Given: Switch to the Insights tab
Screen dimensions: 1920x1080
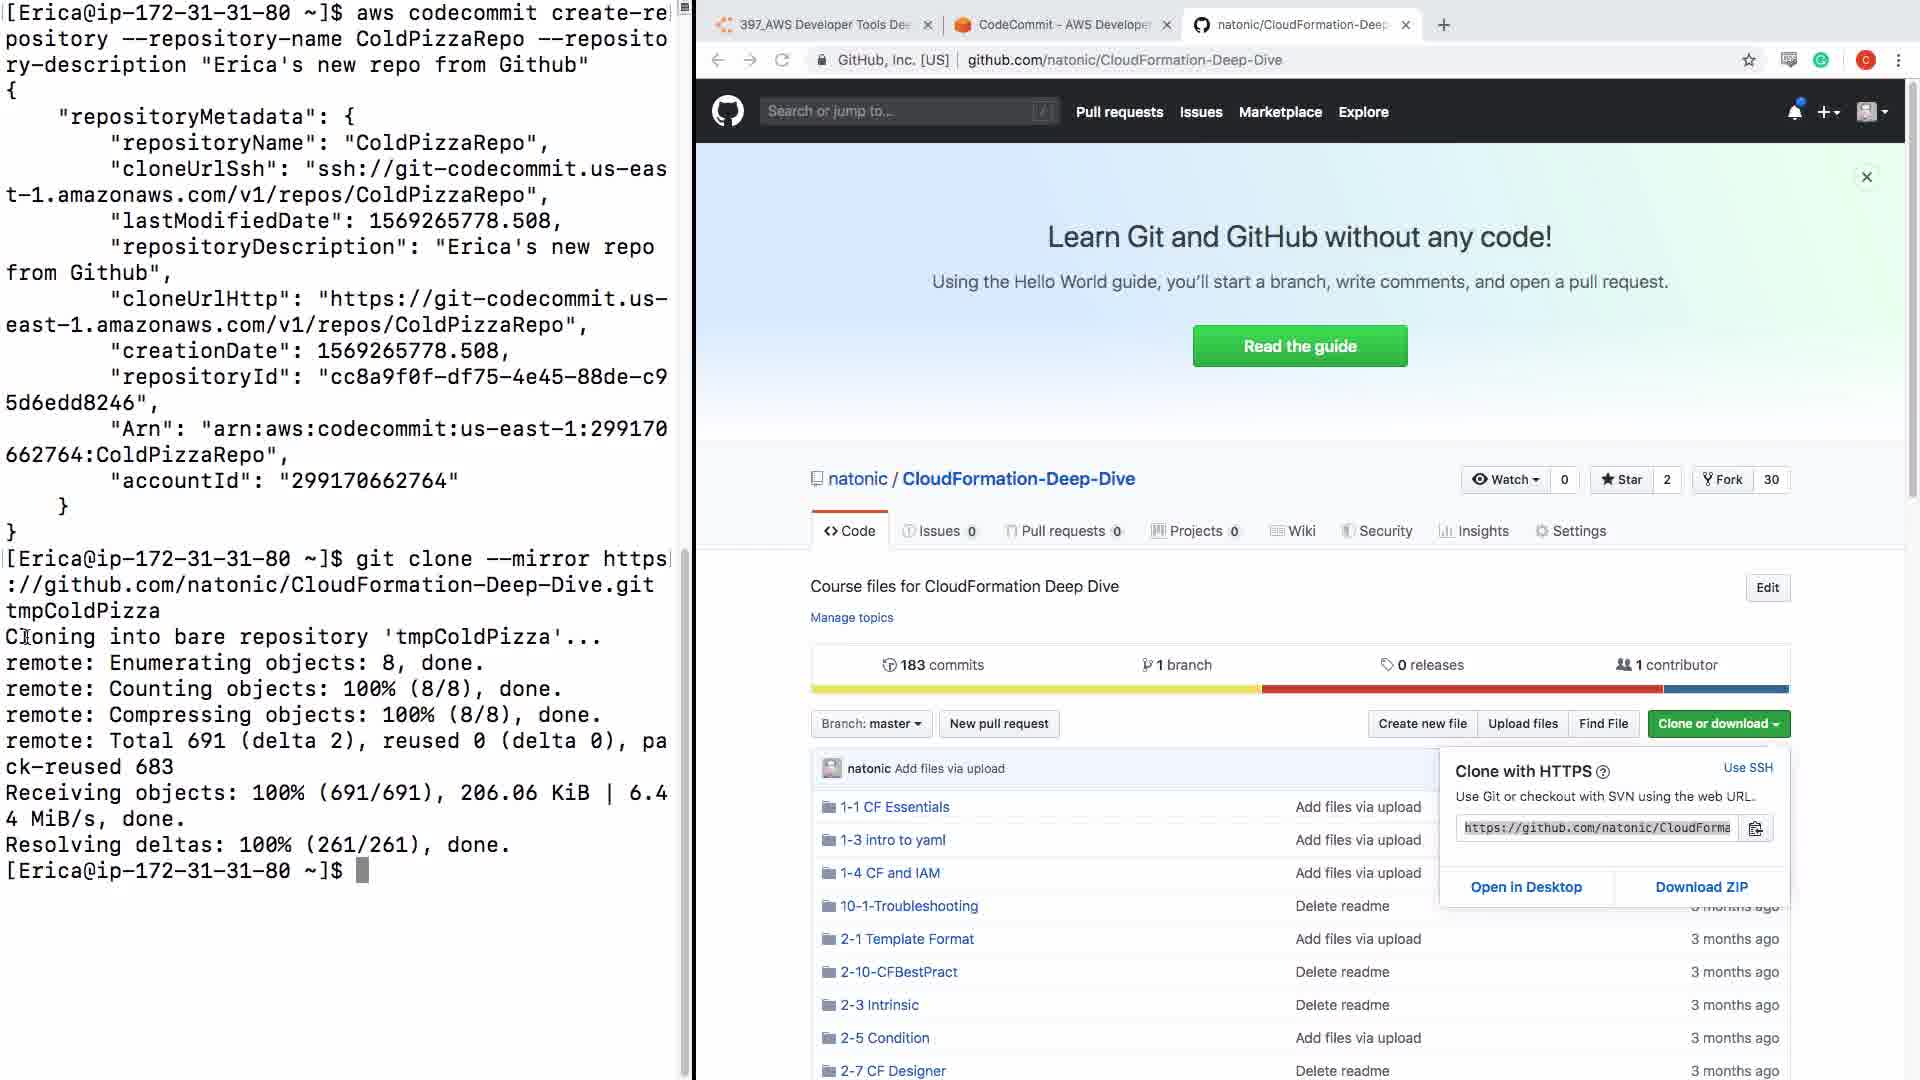Looking at the screenshot, I should (1473, 531).
